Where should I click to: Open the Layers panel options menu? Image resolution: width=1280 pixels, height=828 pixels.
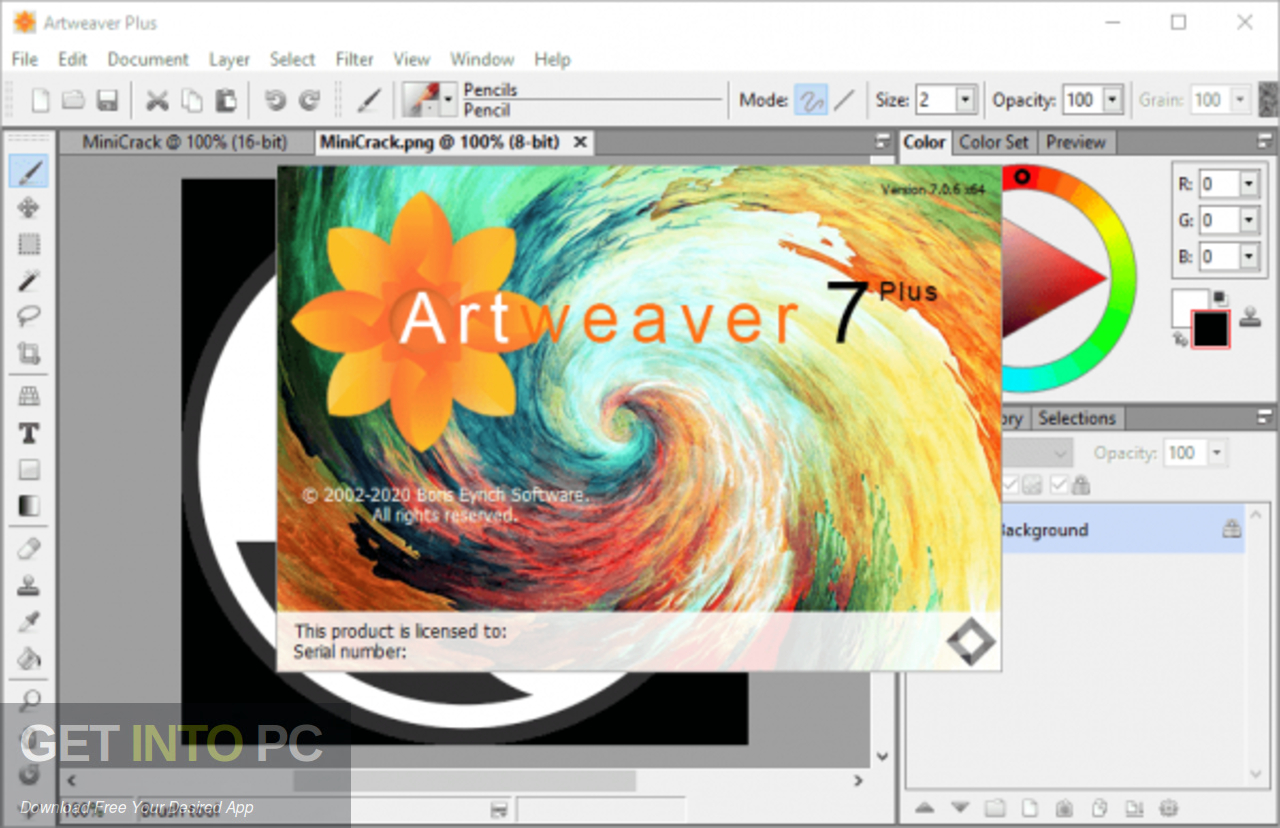click(x=1265, y=418)
